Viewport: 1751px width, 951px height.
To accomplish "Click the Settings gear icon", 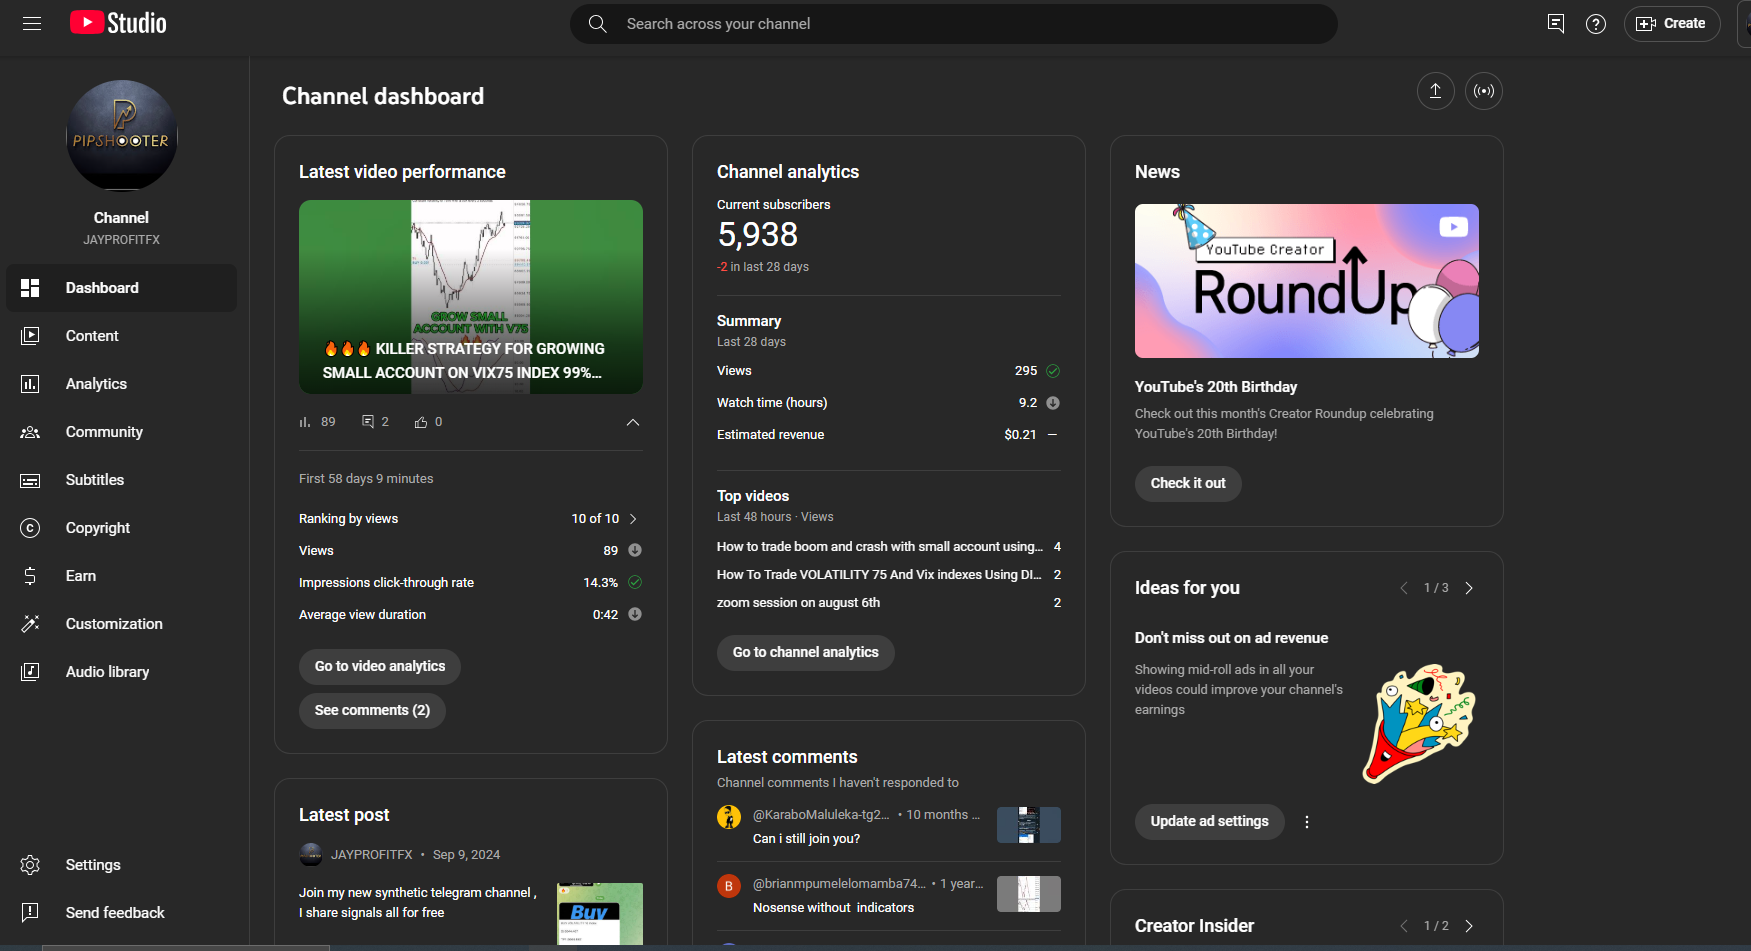I will click(x=30, y=865).
